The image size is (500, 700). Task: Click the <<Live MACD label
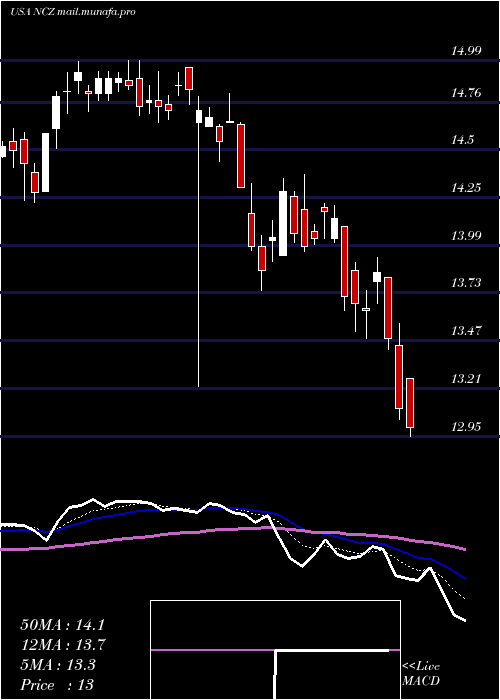[x=421, y=674]
